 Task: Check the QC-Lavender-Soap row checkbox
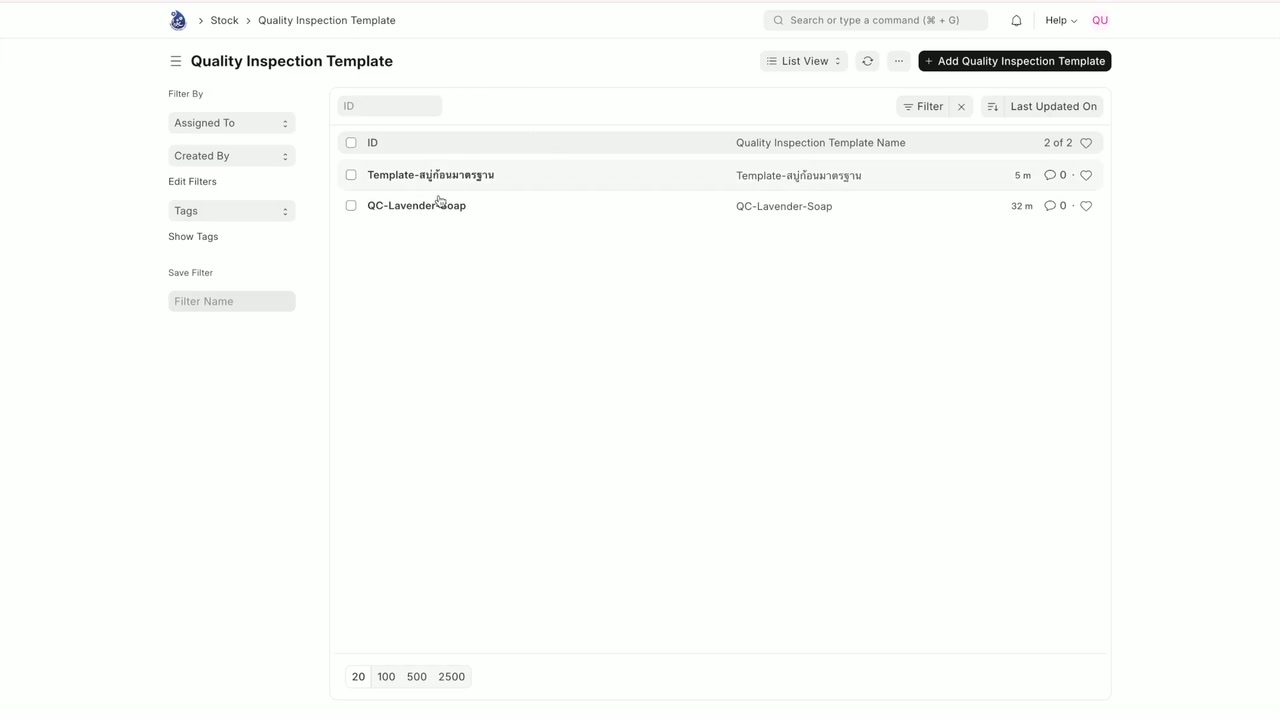pyautogui.click(x=351, y=206)
